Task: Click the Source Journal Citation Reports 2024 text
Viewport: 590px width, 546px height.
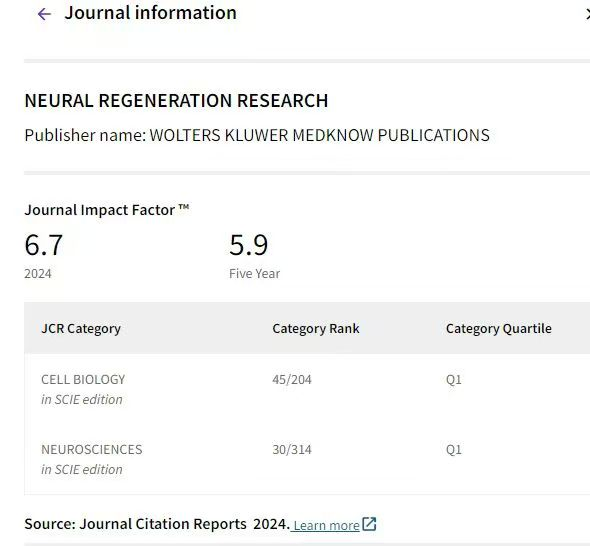Action: tap(157, 524)
